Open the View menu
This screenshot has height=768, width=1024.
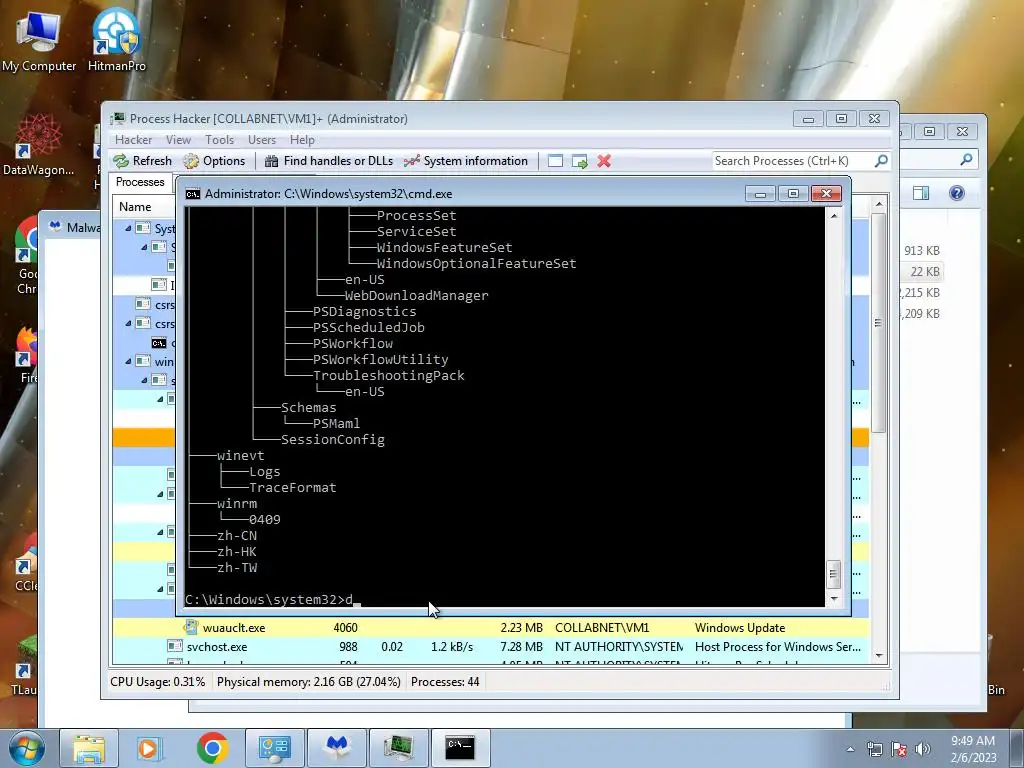(x=178, y=140)
